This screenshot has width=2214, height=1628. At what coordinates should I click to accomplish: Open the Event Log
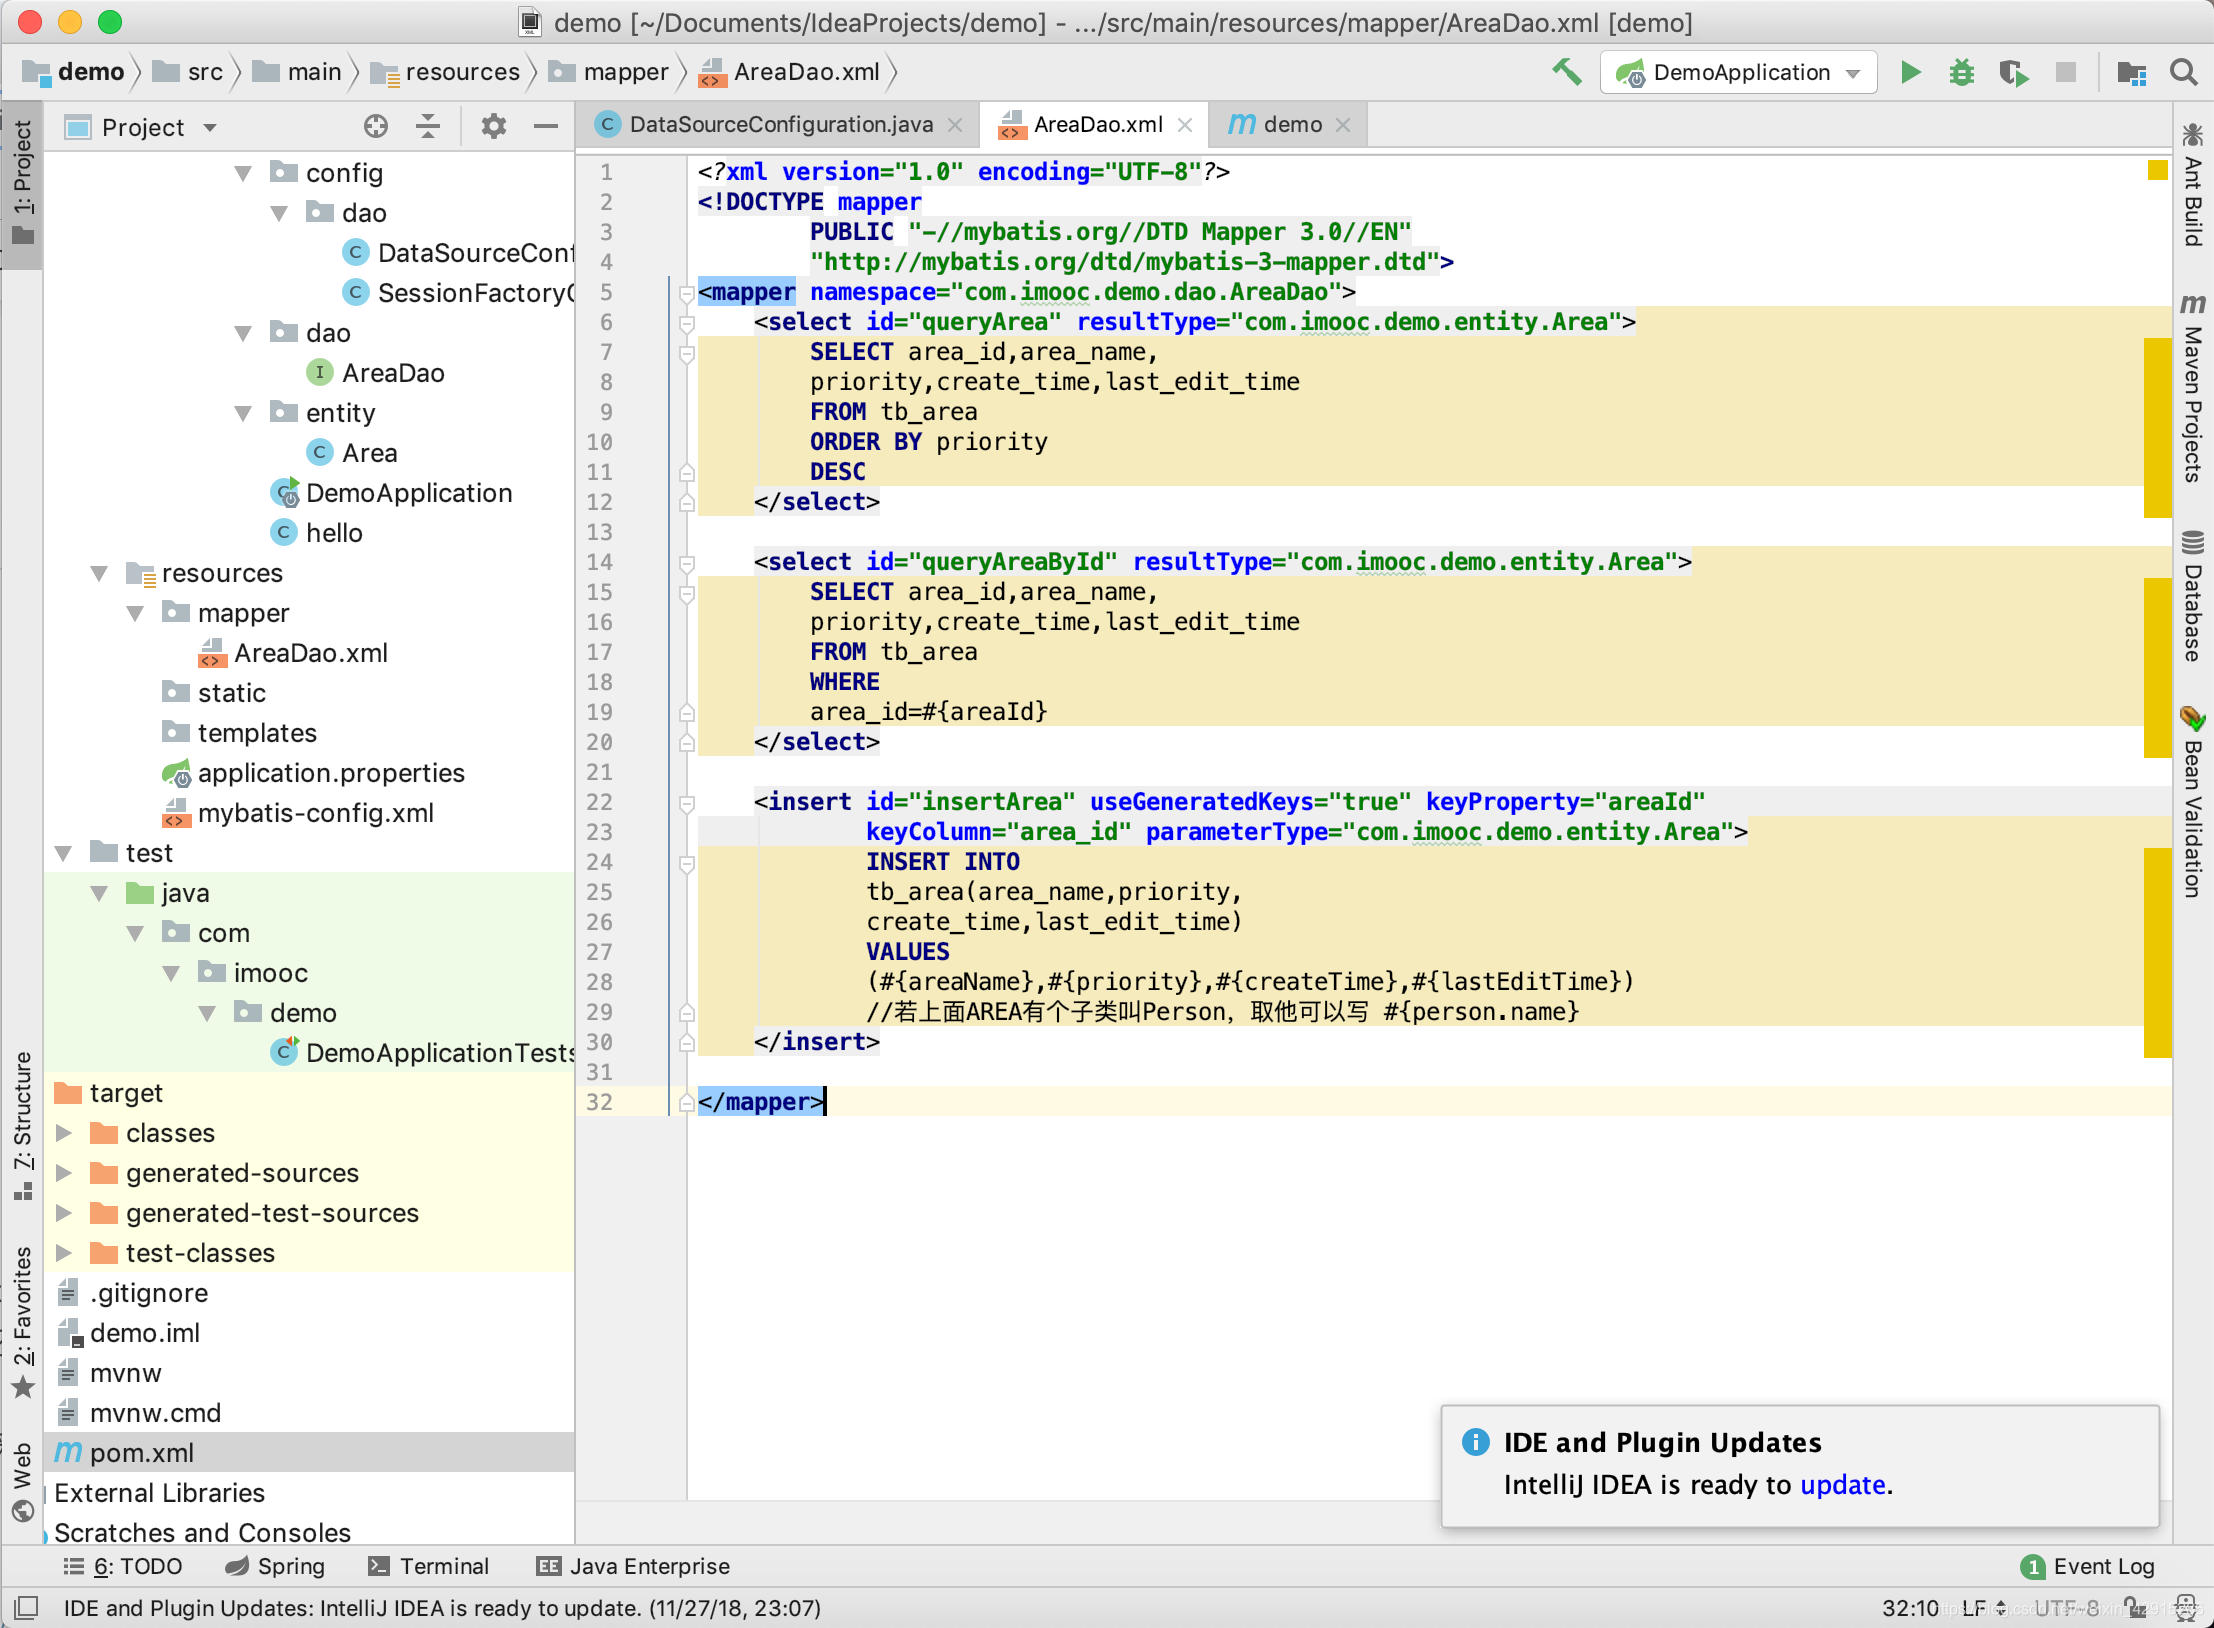point(2088,1566)
